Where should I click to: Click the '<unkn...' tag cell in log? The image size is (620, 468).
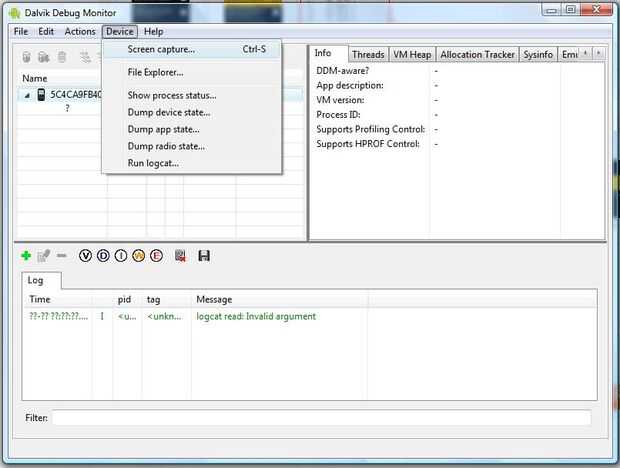click(165, 317)
